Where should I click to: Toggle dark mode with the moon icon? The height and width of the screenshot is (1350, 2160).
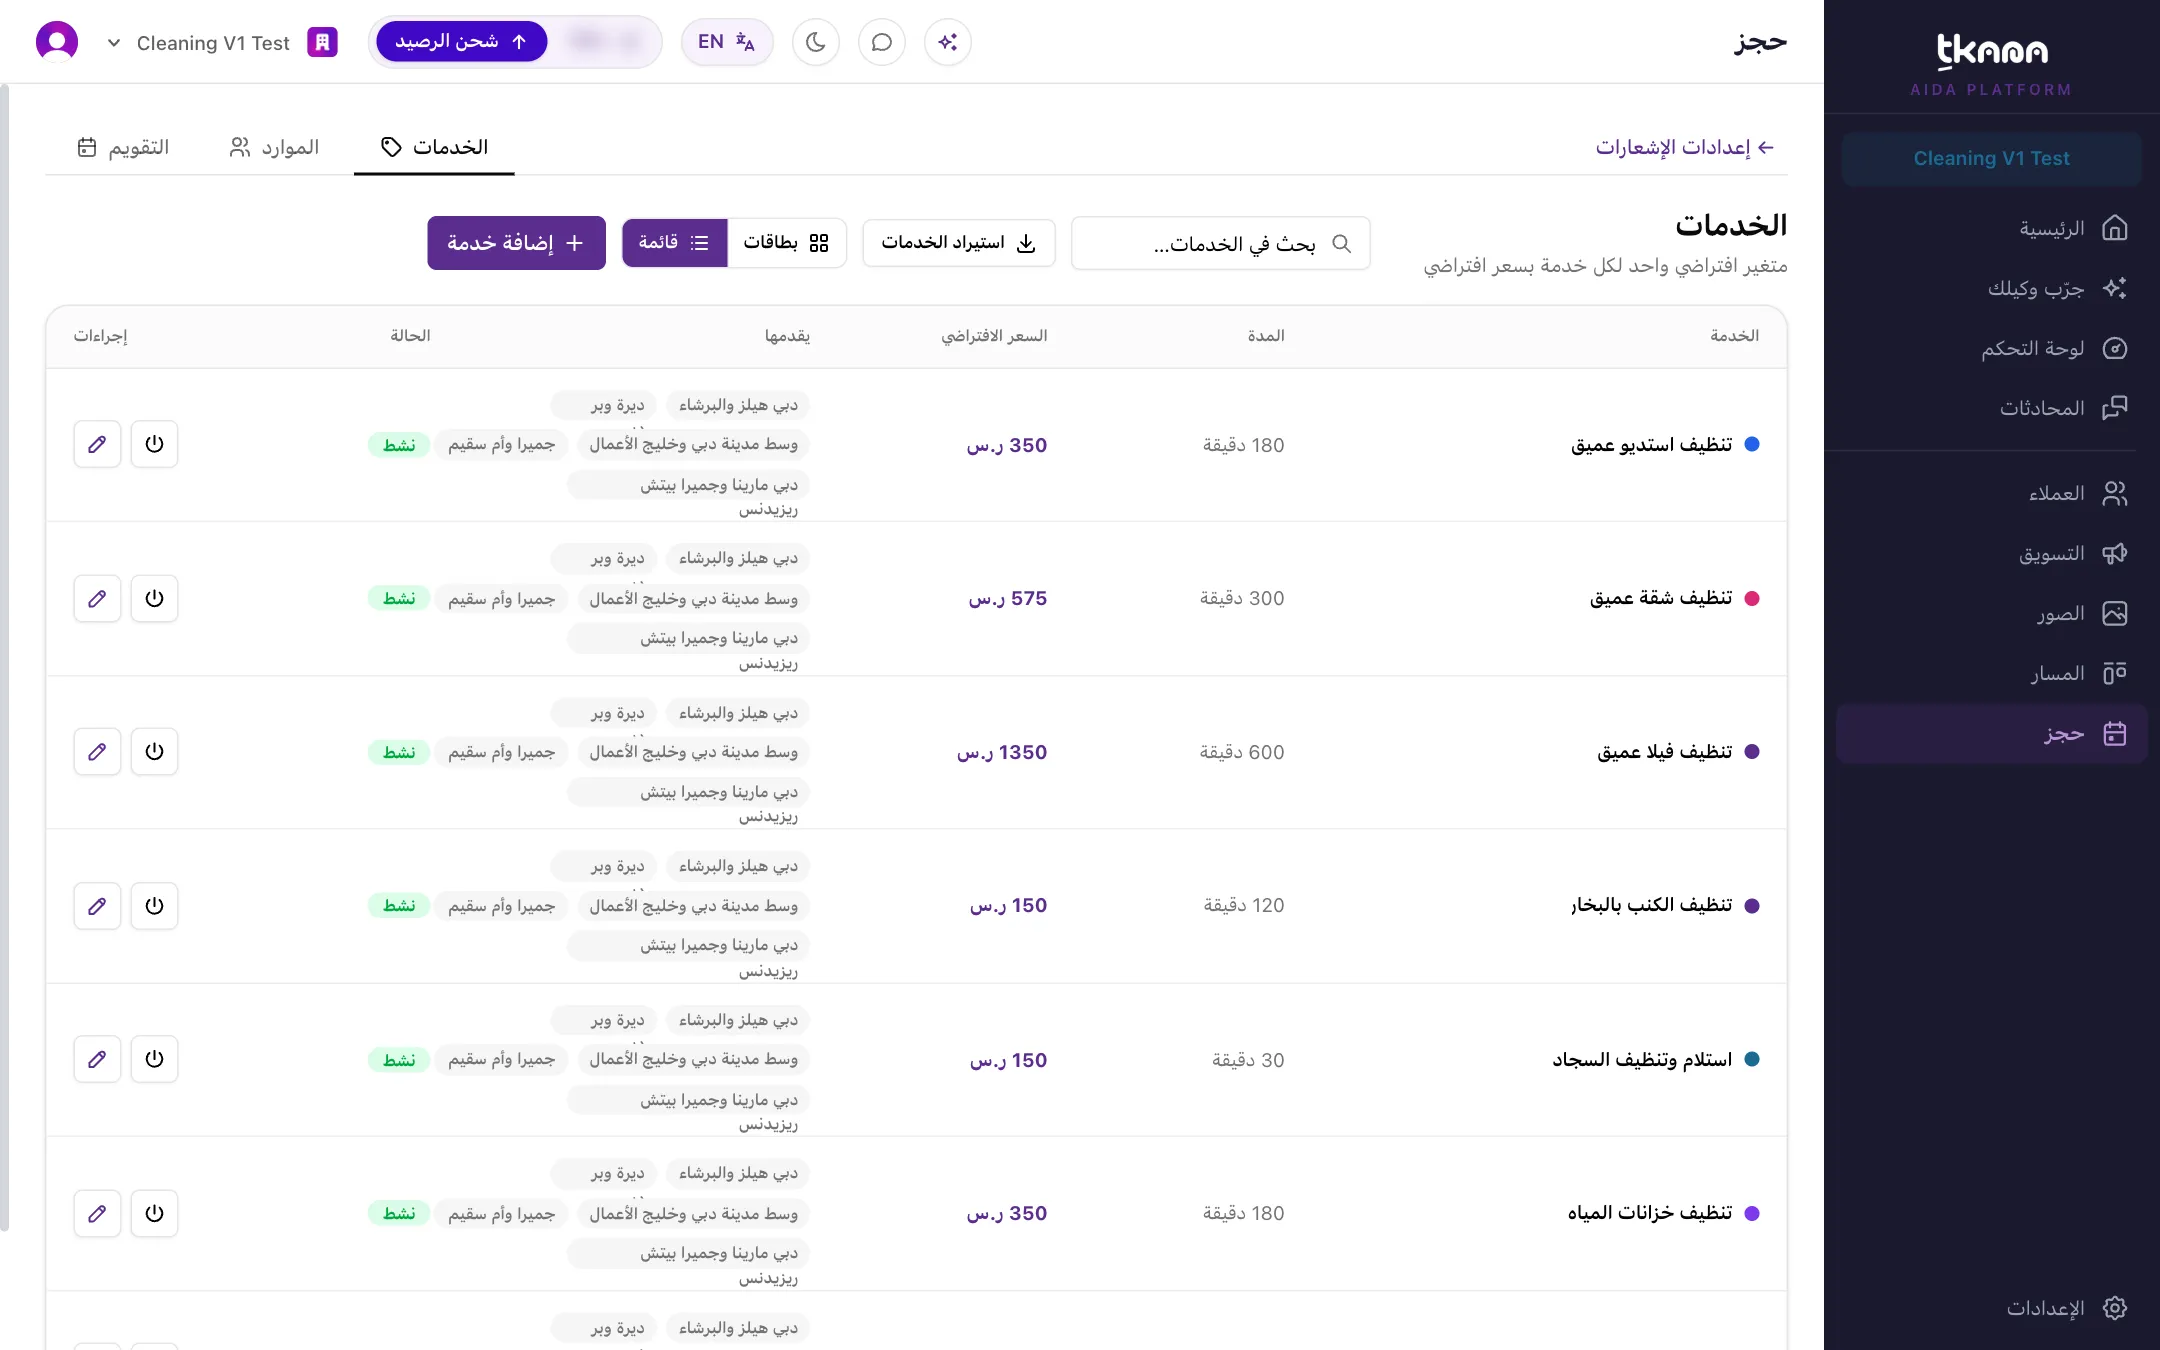(x=815, y=42)
